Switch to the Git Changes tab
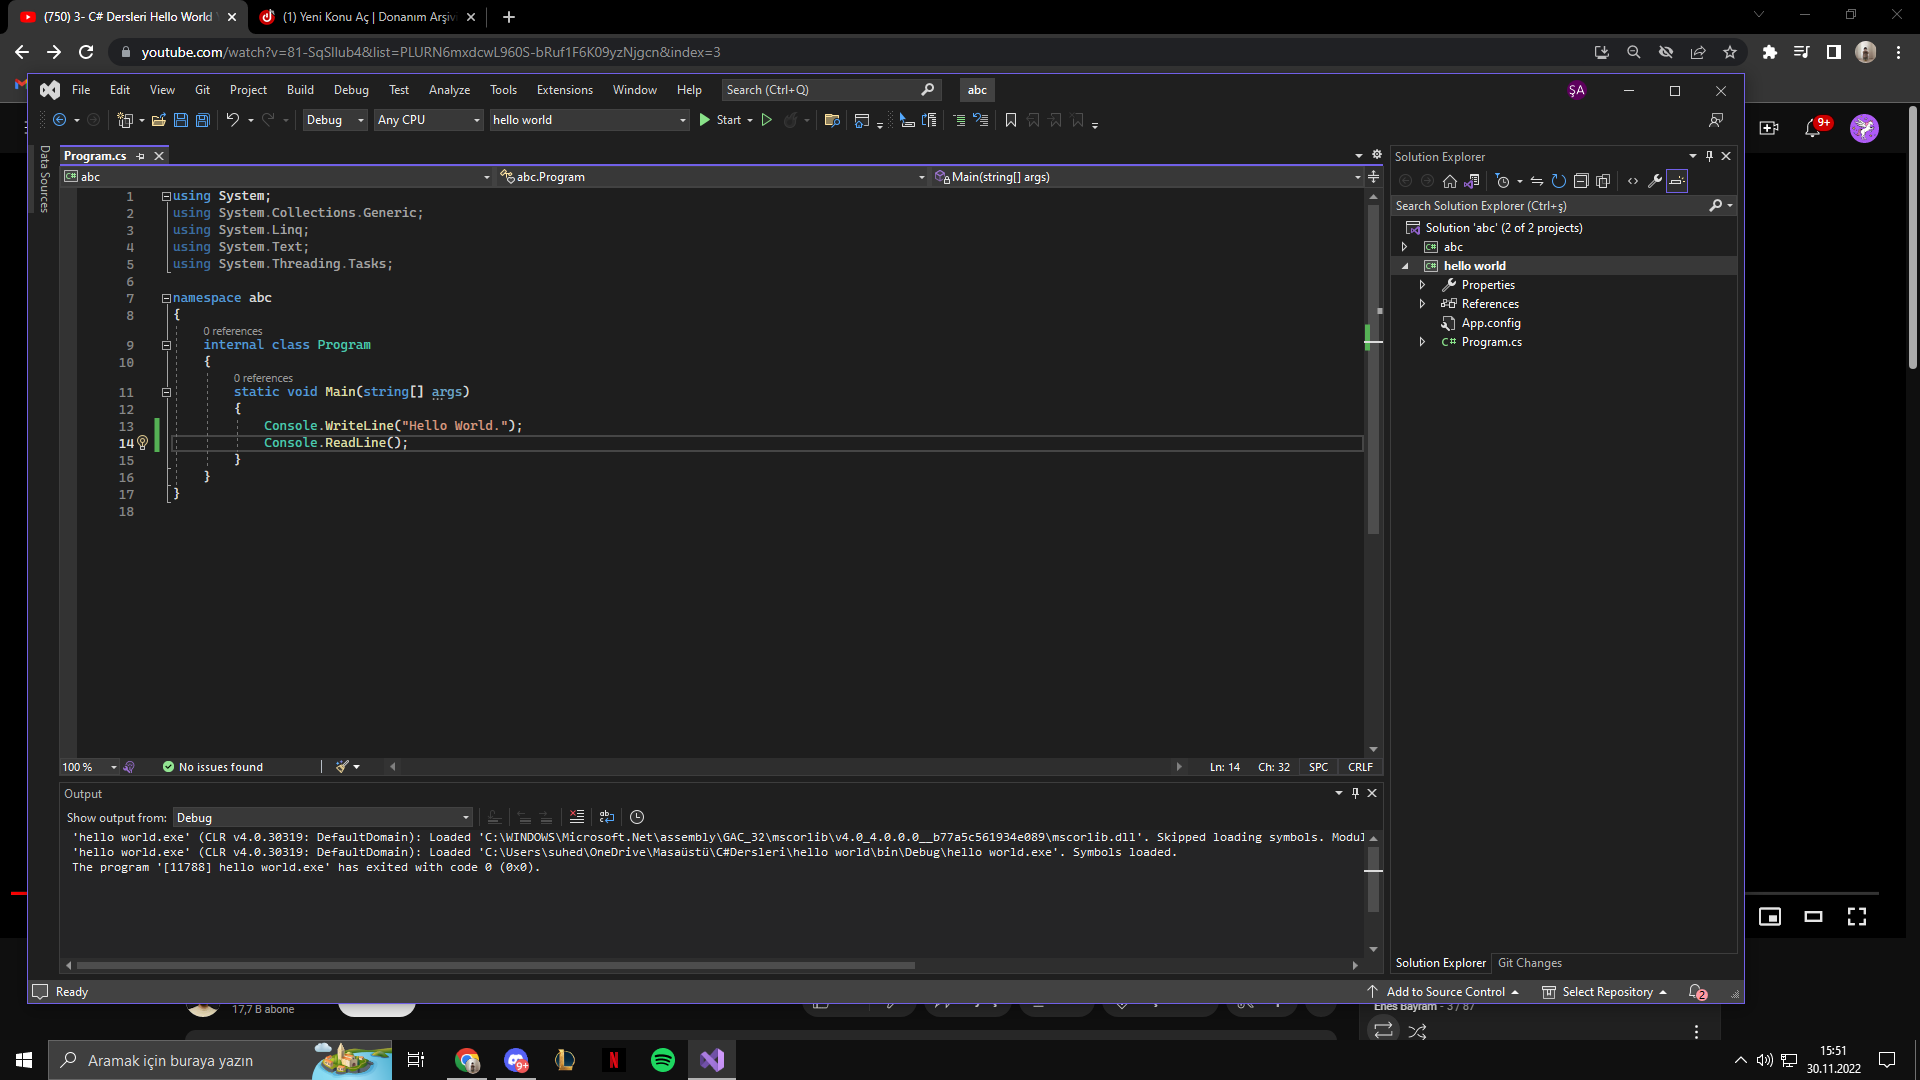Viewport: 1920px width, 1080px height. coord(1529,963)
